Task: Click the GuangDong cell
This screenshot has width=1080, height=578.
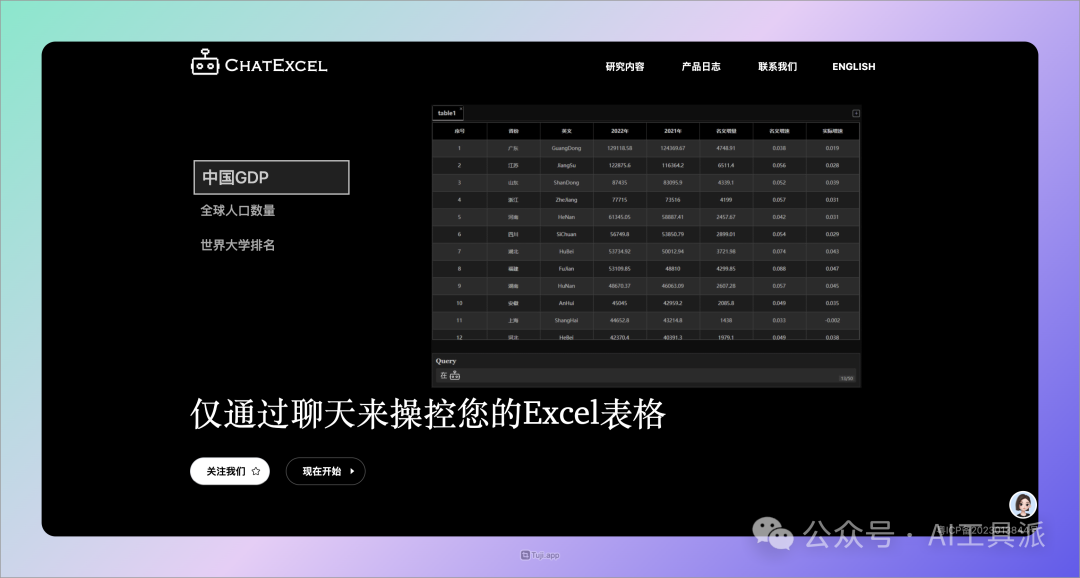Action: point(566,148)
